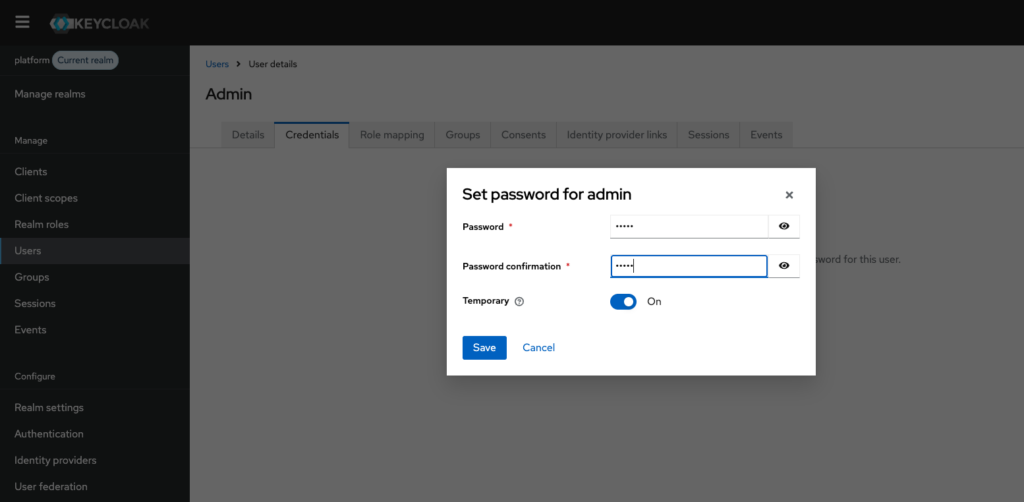Close the Set password dialog
The image size is (1024, 502).
[789, 195]
